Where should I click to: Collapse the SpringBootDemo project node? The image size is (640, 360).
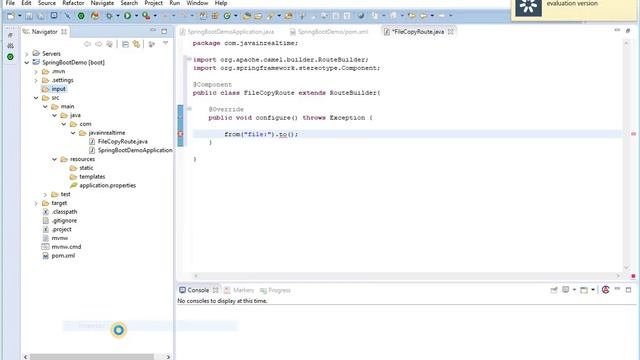tap(27, 62)
